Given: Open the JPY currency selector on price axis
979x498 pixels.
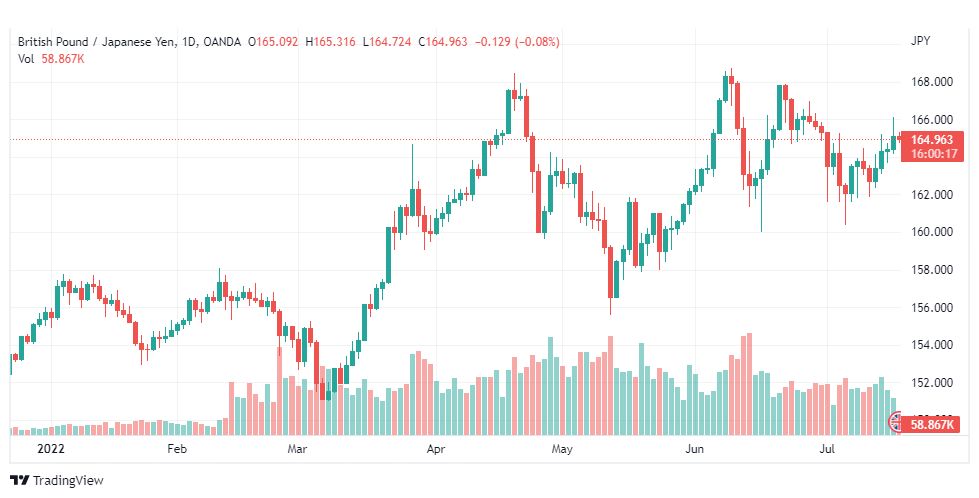Looking at the screenshot, I should 920,41.
